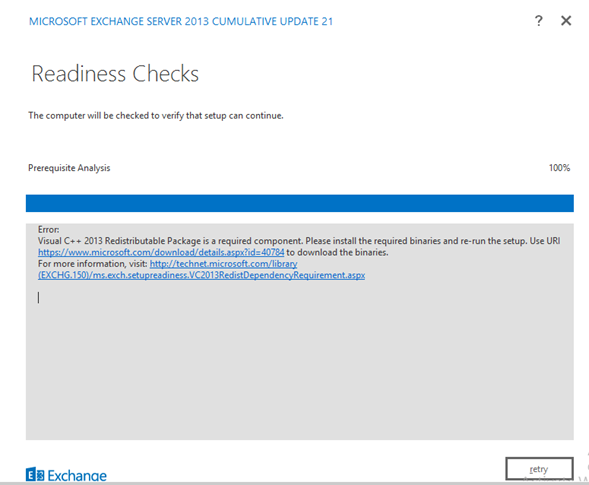Viewport: 589px width, 485px height.
Task: Click the Error: label in details pane
Action: (48, 230)
